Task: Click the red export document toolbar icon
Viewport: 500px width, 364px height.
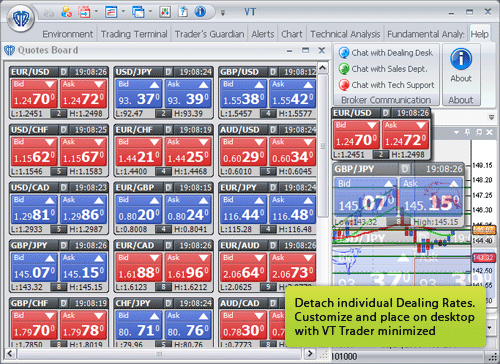Action: point(84,12)
